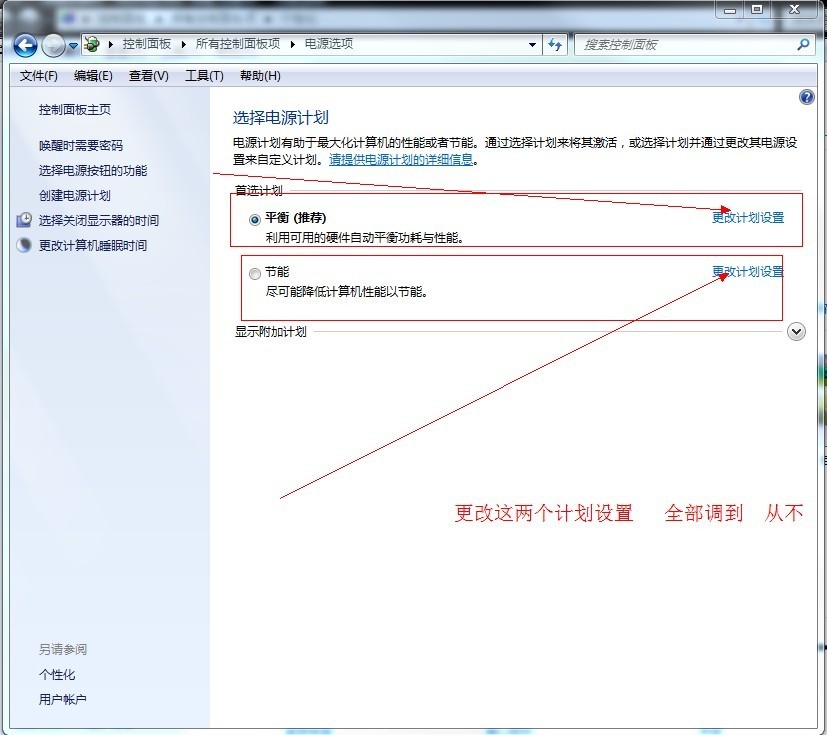Expand the arrow before 所有控制面板项 breadcrumb
Screen dimensions: 827x735
(x=183, y=44)
